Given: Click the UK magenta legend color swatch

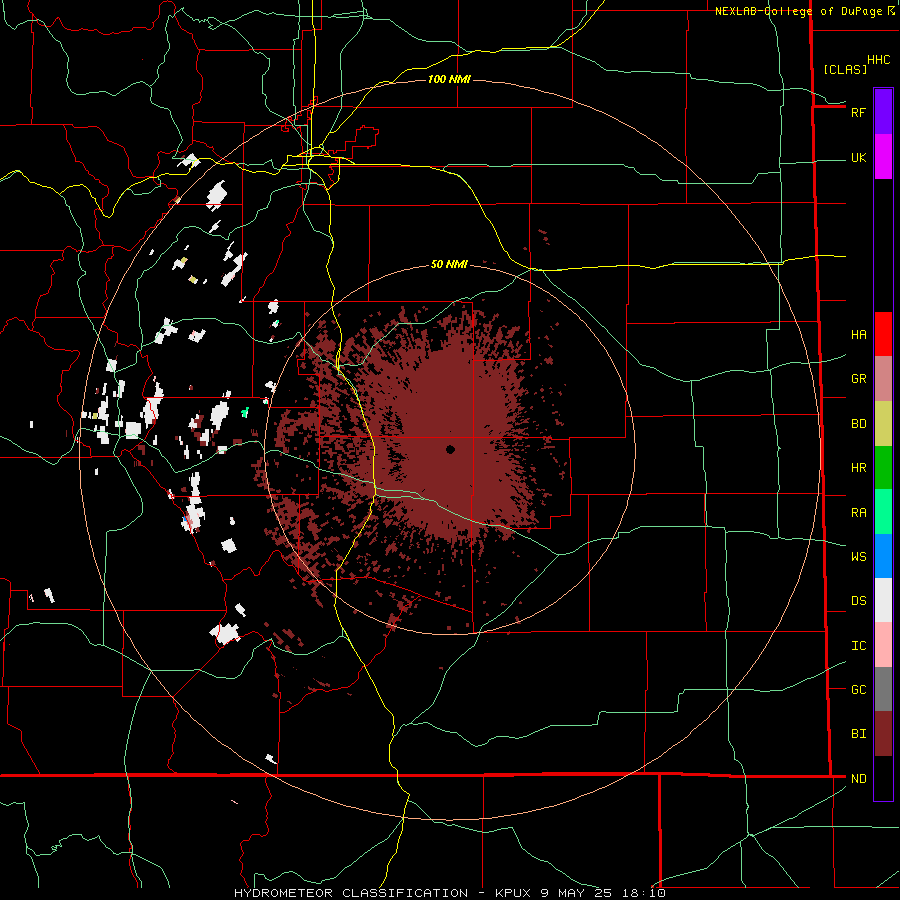Looking at the screenshot, I should click(x=883, y=157).
